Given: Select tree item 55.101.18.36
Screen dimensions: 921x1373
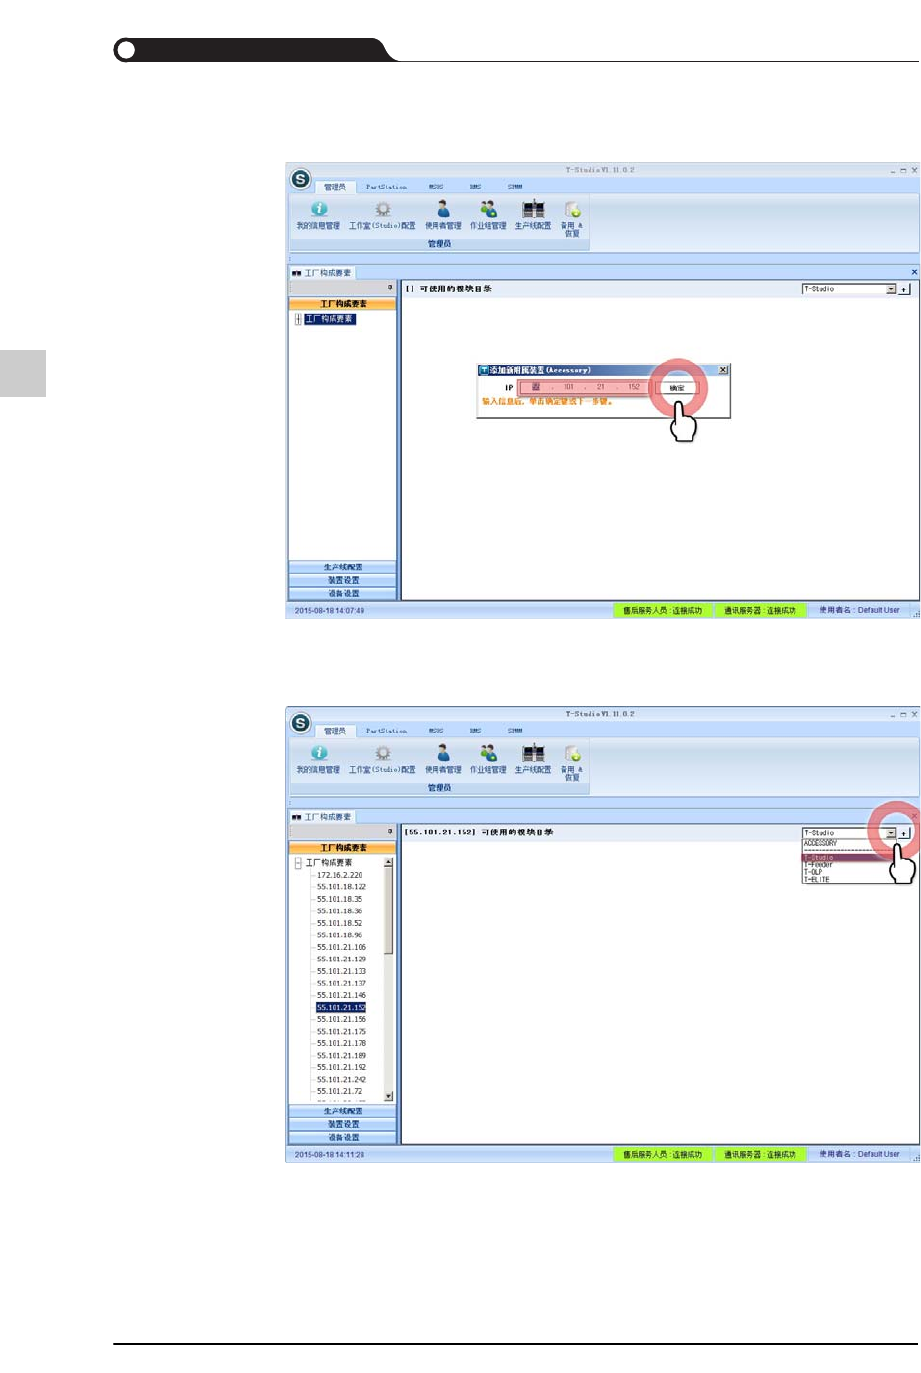Looking at the screenshot, I should point(339,911).
